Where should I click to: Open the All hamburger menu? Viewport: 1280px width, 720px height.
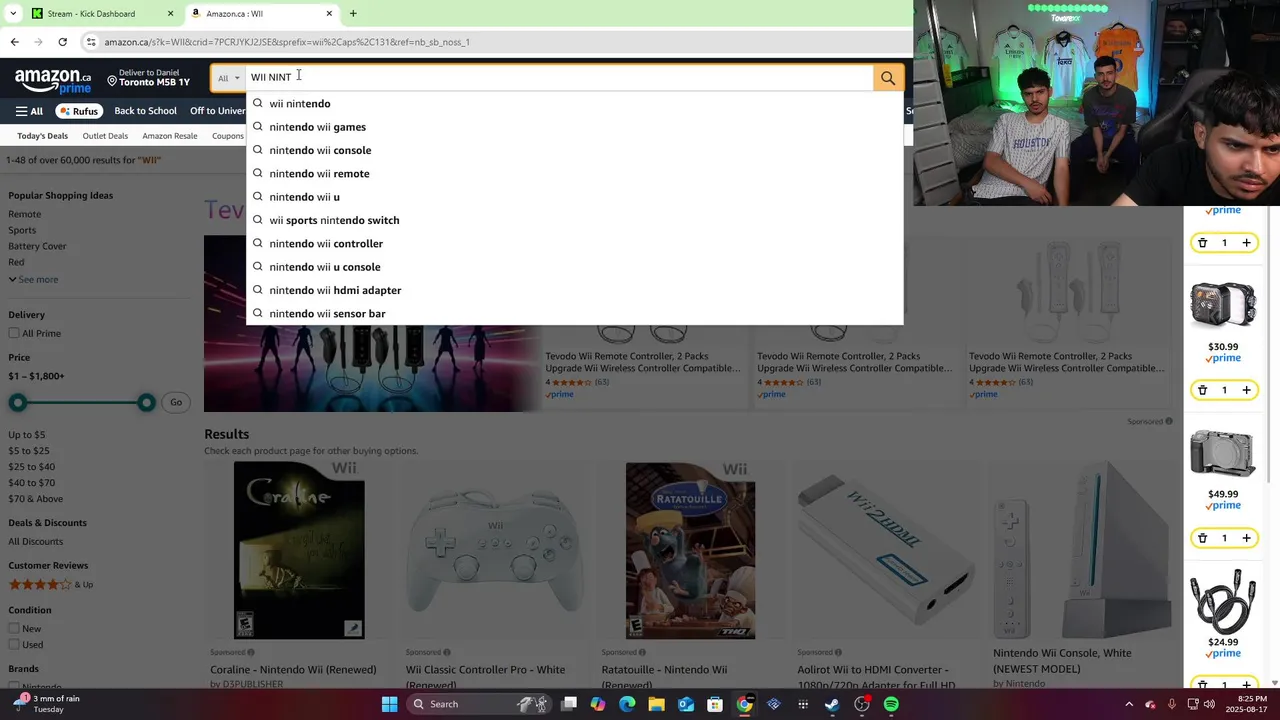pyautogui.click(x=29, y=111)
